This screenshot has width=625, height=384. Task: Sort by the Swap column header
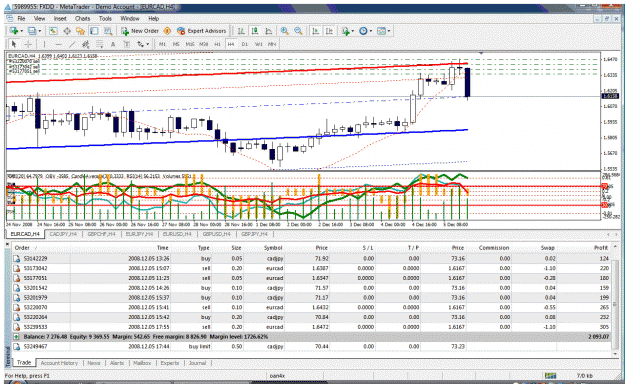click(548, 248)
